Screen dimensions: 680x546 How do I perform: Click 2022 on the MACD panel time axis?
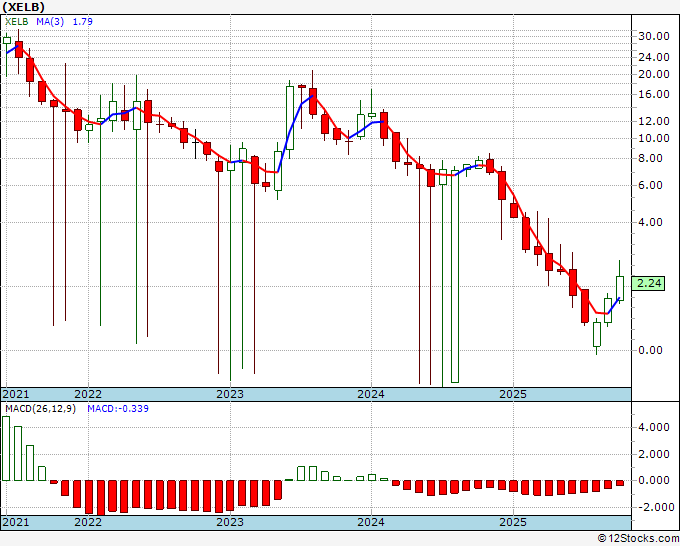[x=88, y=522]
